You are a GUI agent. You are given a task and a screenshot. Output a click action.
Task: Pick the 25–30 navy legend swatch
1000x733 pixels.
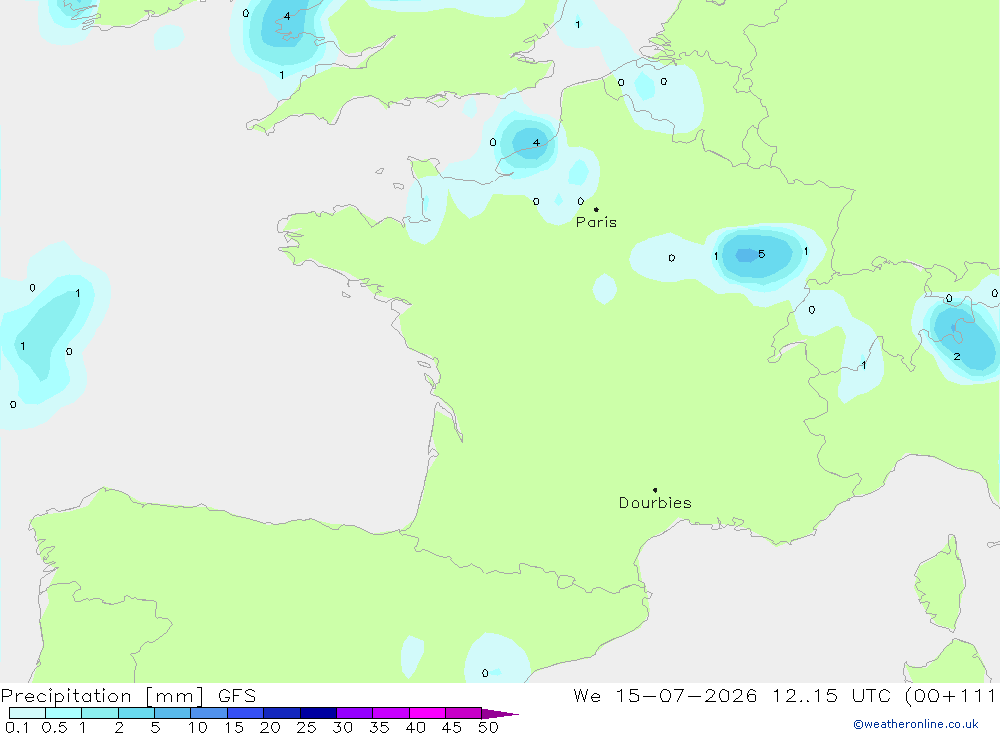[318, 713]
